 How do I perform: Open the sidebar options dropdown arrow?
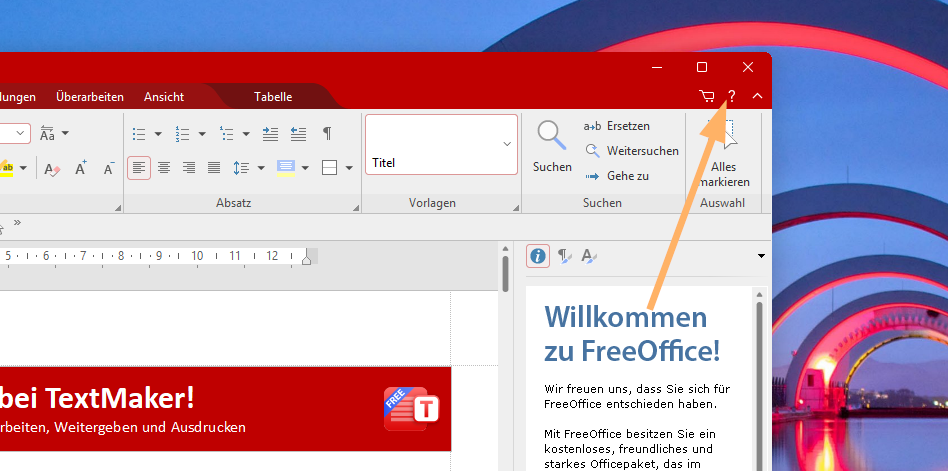pos(761,256)
